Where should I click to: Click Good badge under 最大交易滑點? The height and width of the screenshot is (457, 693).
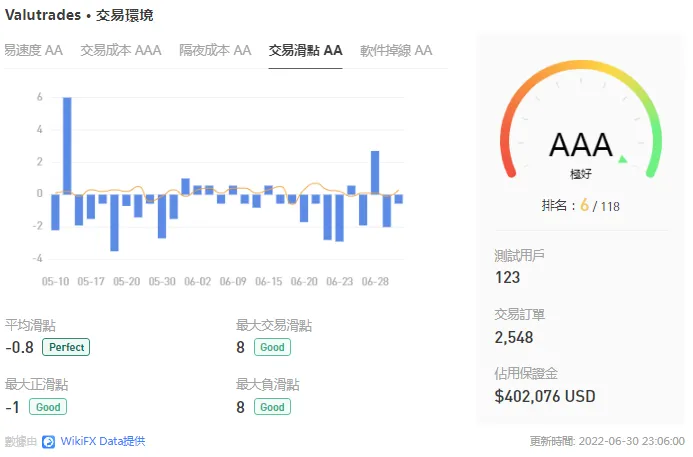(x=272, y=347)
